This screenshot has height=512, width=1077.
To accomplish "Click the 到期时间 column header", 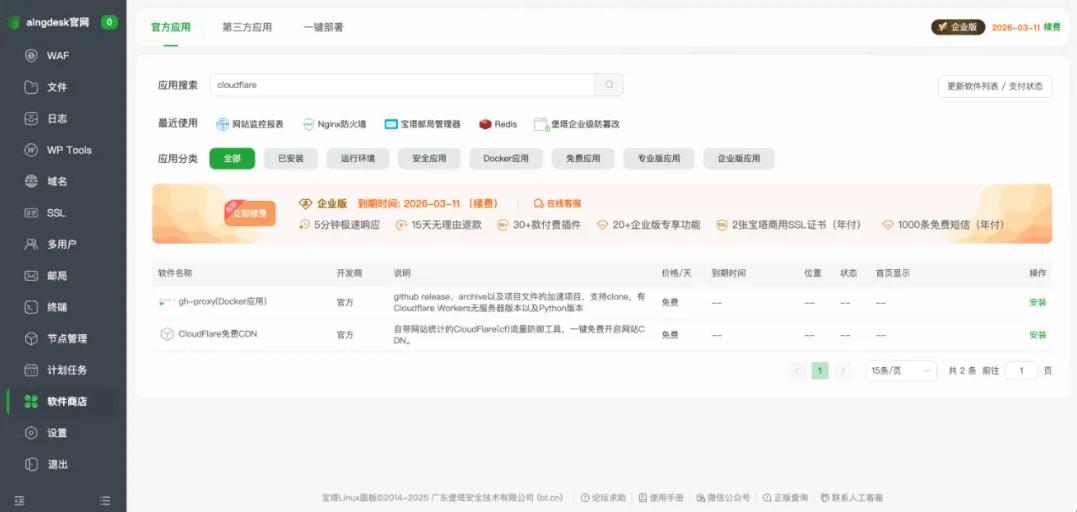I will [728, 273].
